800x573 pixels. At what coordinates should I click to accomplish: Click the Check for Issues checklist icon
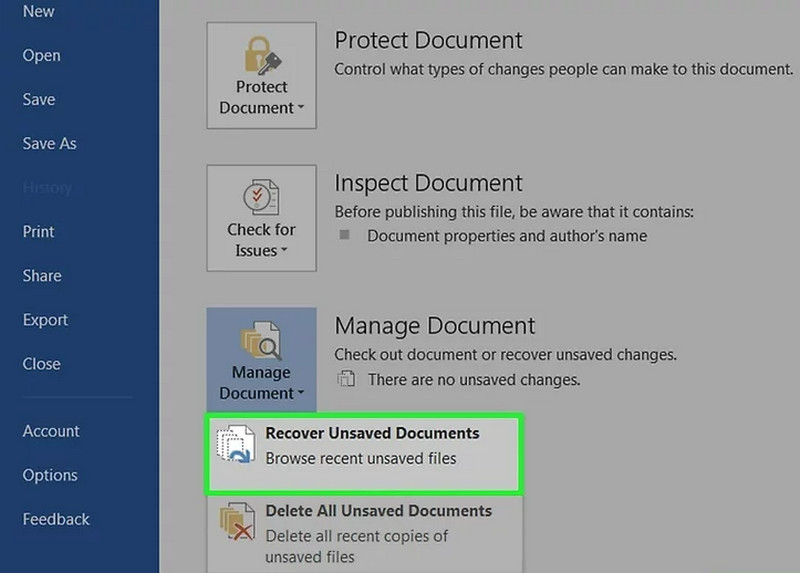(261, 197)
